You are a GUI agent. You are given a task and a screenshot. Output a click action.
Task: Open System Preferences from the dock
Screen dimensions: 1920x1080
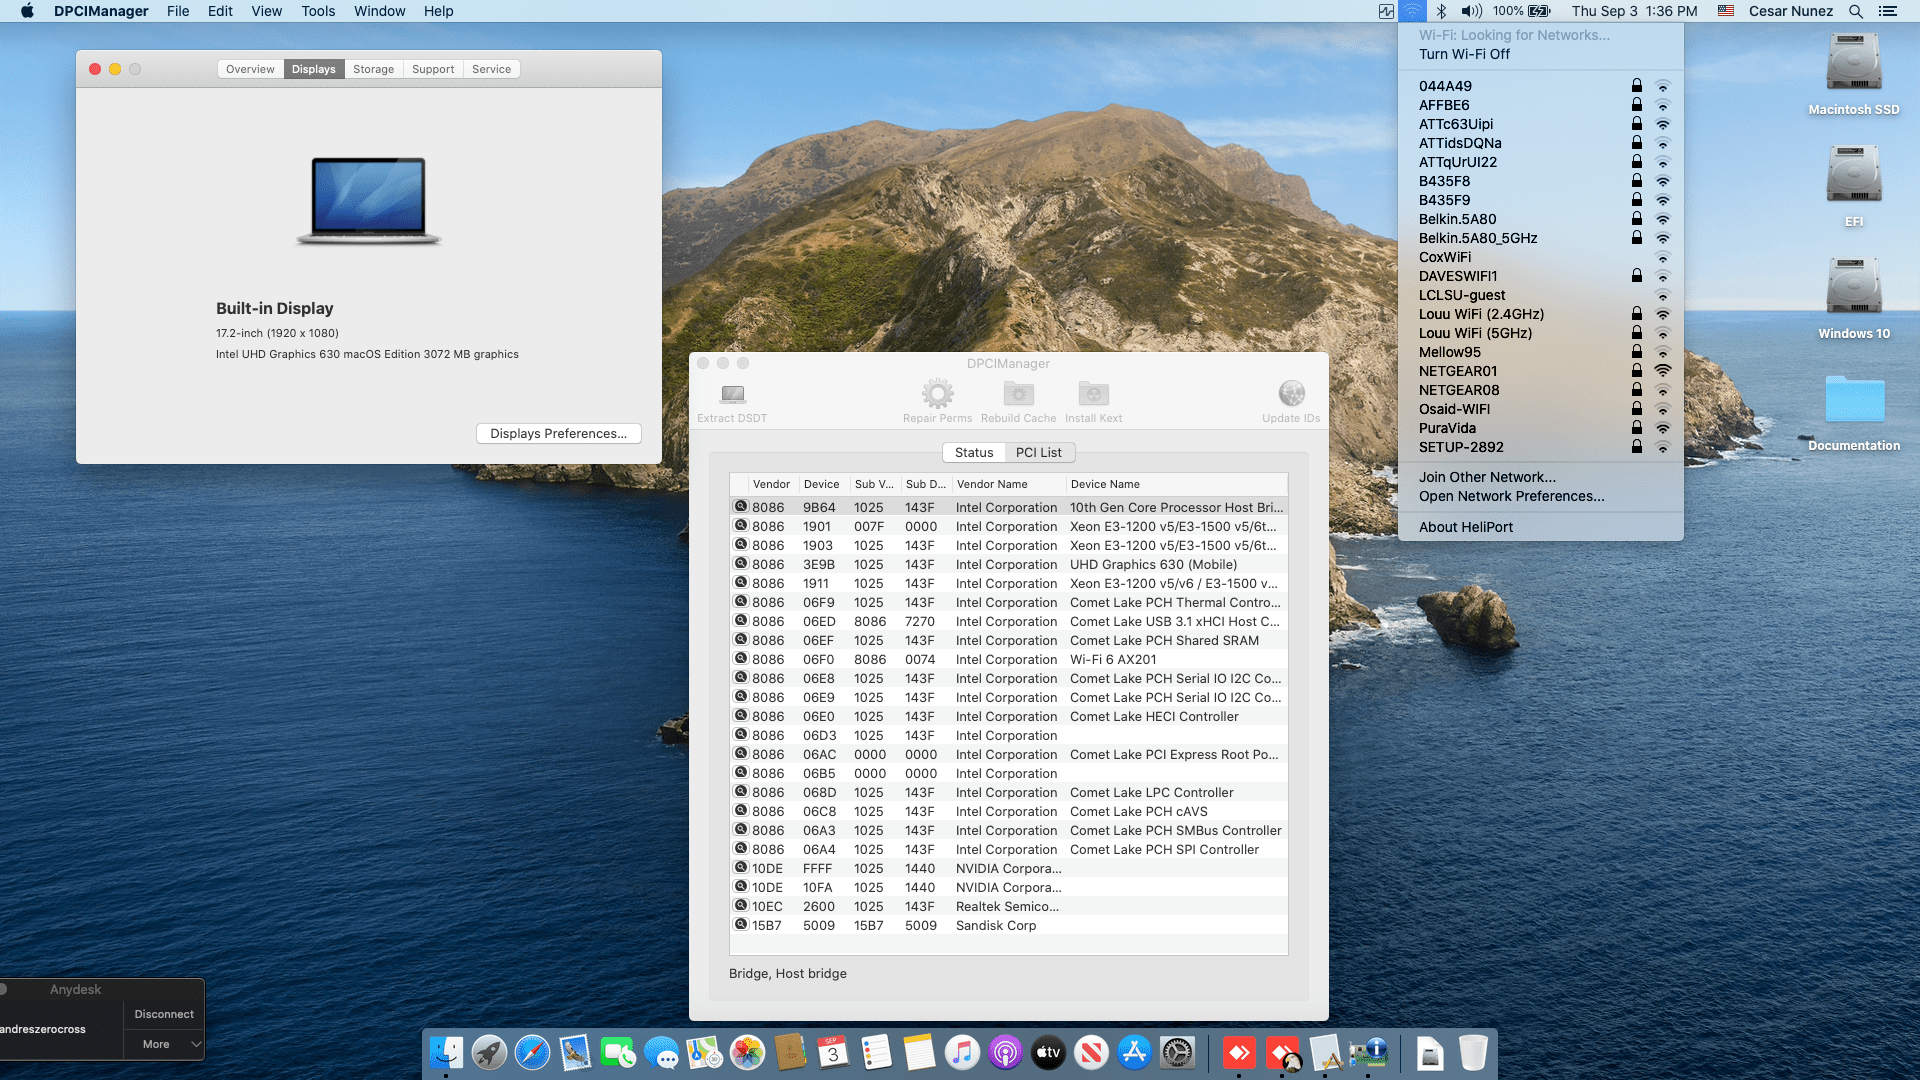1177,1052
